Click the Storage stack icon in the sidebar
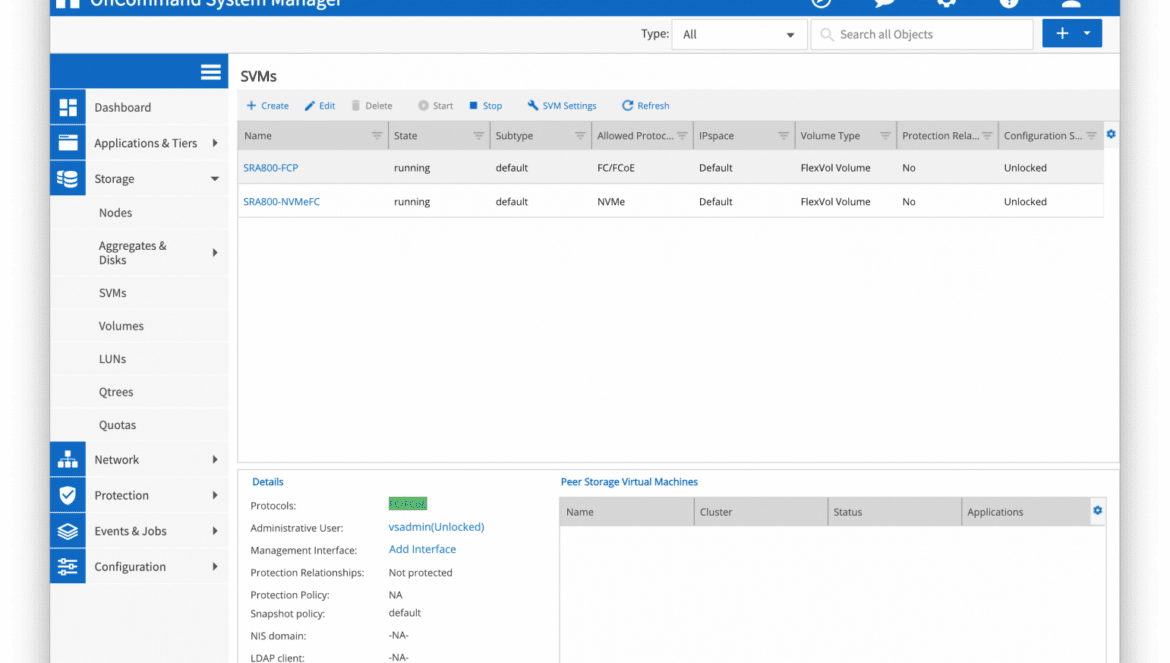 pyautogui.click(x=68, y=179)
